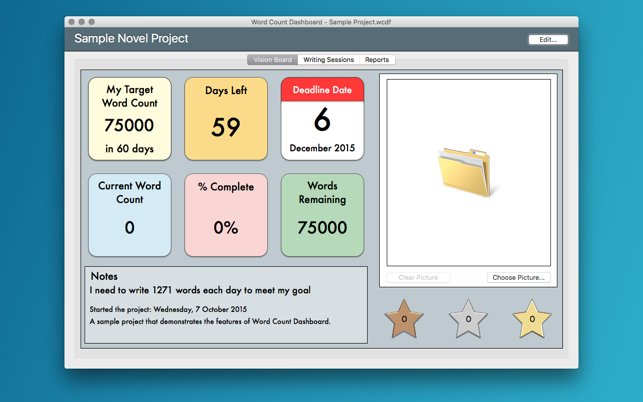Click the bronze star badge
The width and height of the screenshot is (643, 402).
pyautogui.click(x=404, y=319)
